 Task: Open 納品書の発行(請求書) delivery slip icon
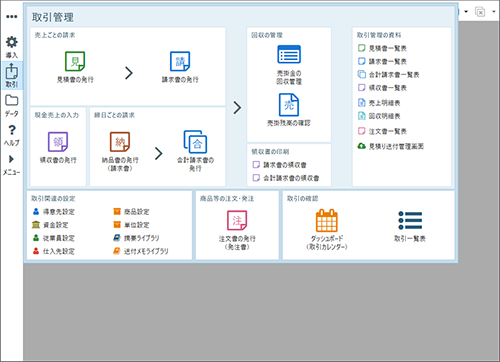(x=120, y=142)
